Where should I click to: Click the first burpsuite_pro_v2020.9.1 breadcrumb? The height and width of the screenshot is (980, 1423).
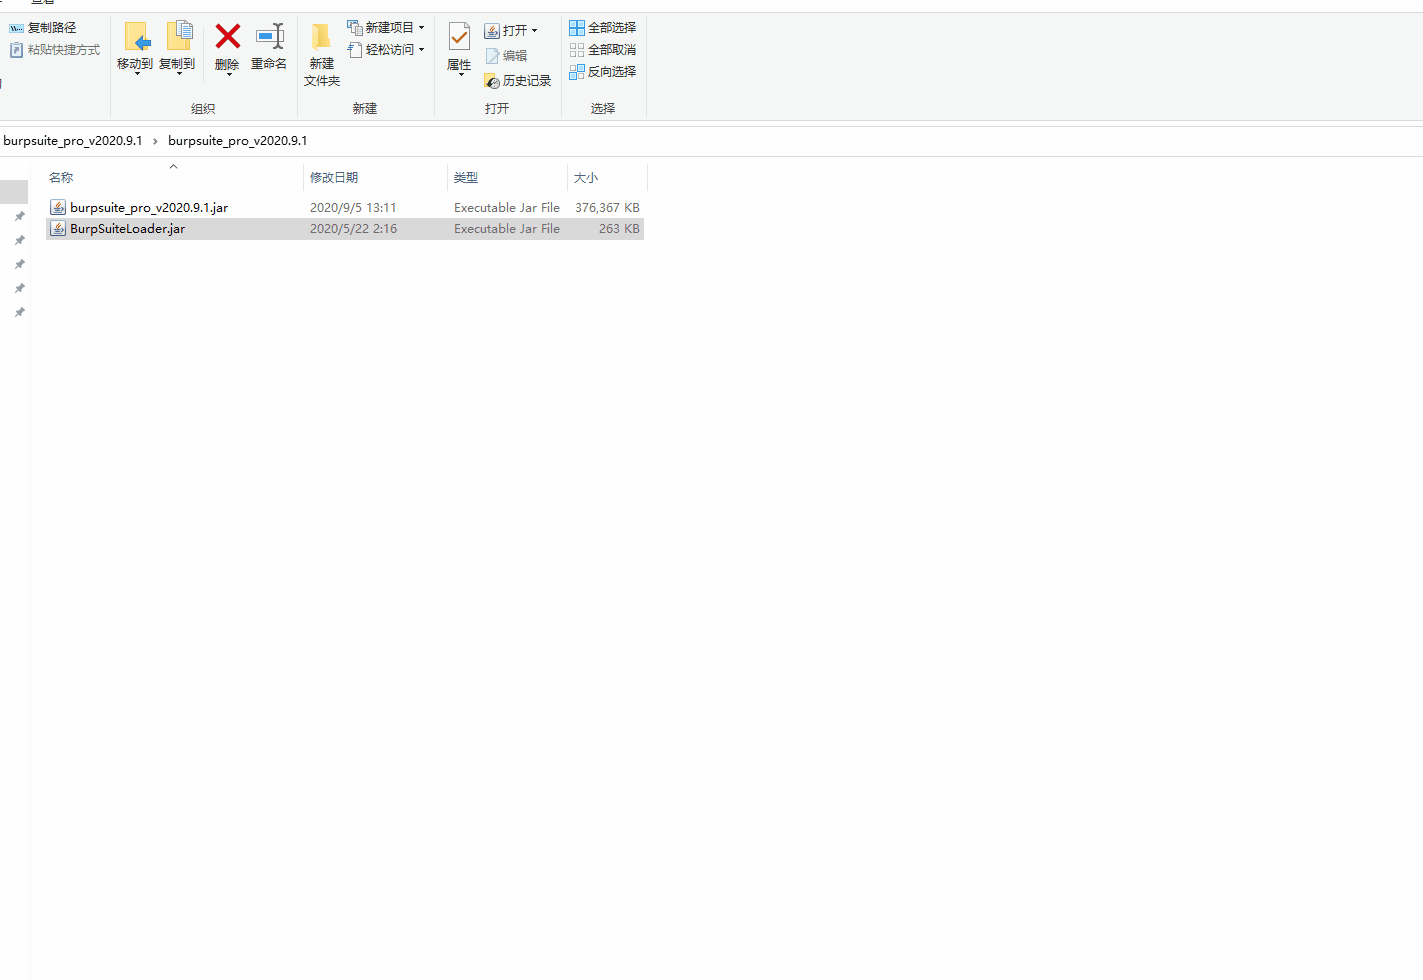[x=72, y=141]
